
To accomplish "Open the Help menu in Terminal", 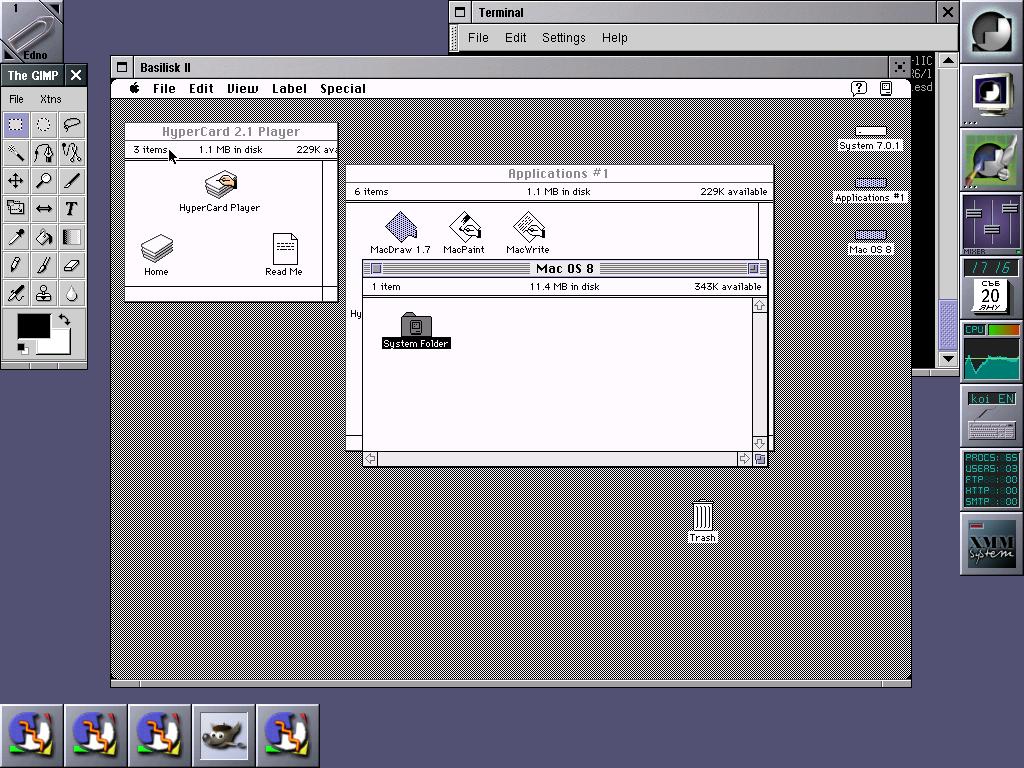I will pos(615,38).
